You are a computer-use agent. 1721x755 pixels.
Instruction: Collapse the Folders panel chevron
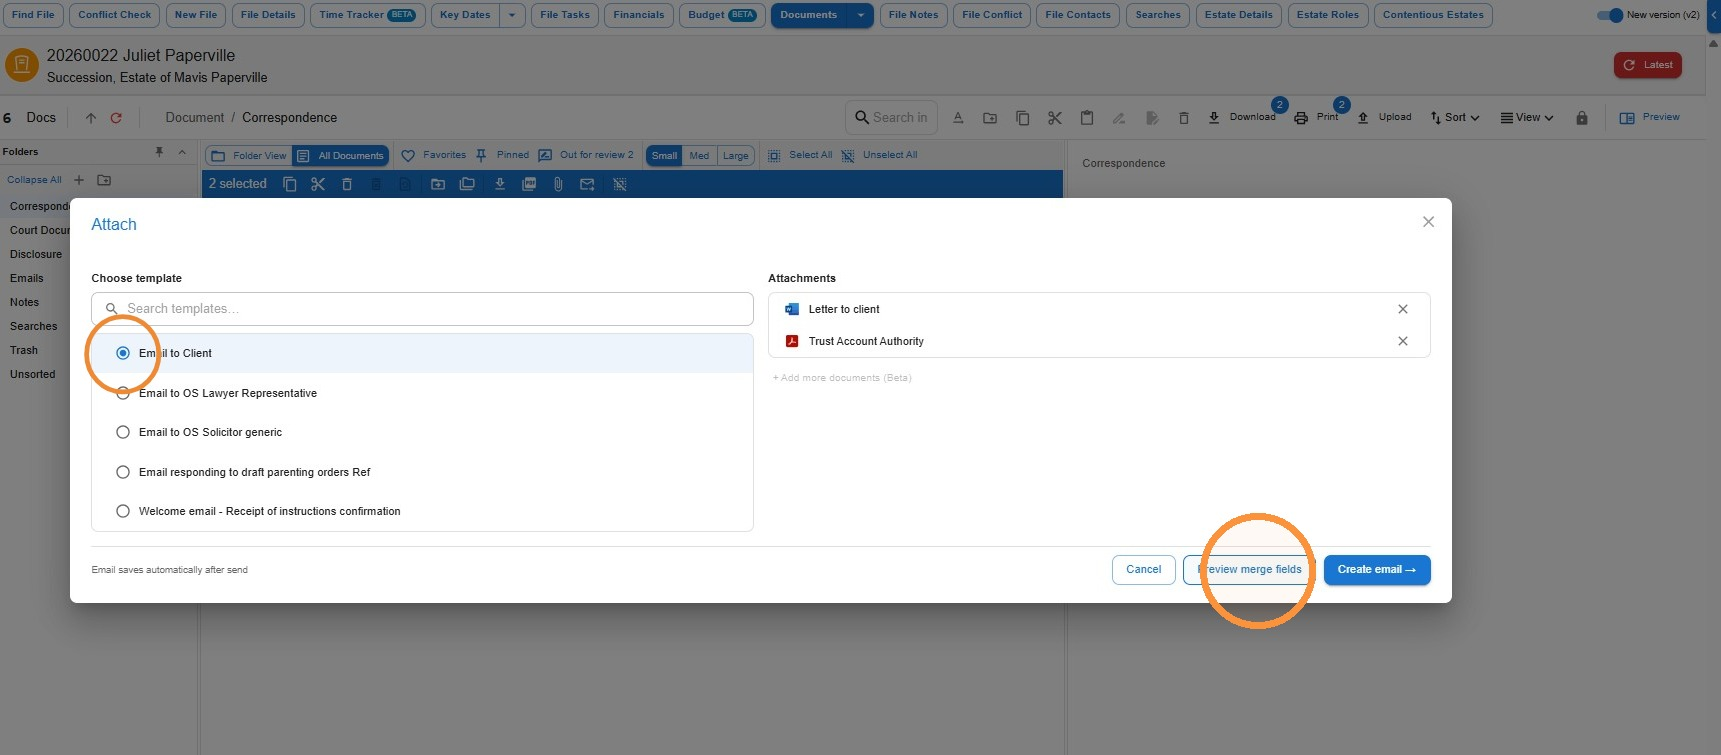click(x=182, y=152)
